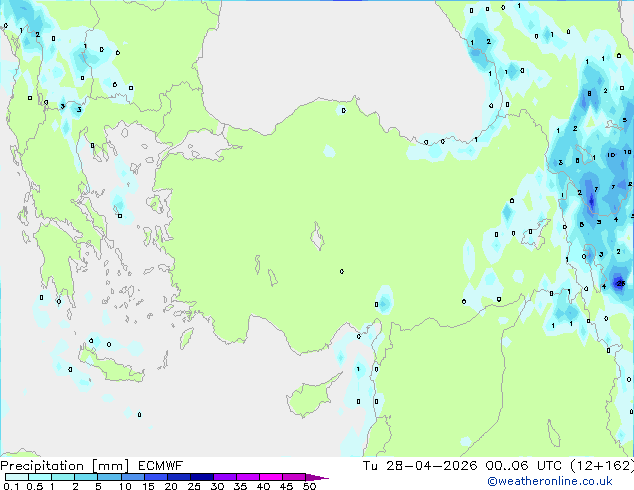634x490 pixels.
Task: Click the legend label '15'
Action: tap(148, 486)
